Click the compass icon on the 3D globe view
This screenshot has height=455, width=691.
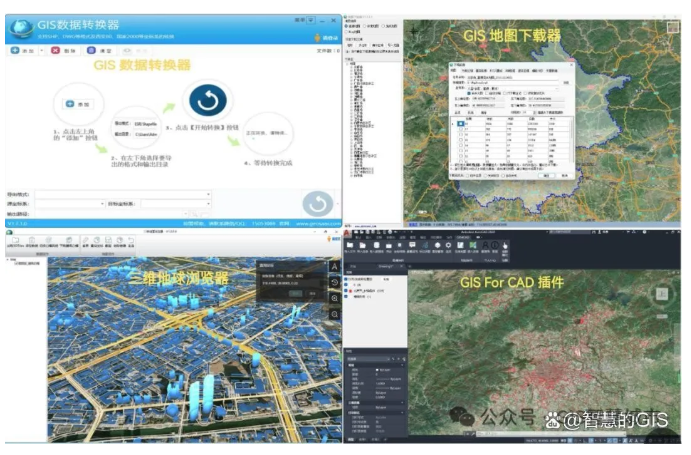click(334, 267)
